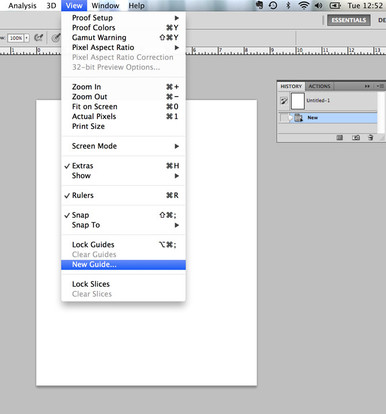
Task: Select Zoom In menu item
Action: tap(123, 87)
